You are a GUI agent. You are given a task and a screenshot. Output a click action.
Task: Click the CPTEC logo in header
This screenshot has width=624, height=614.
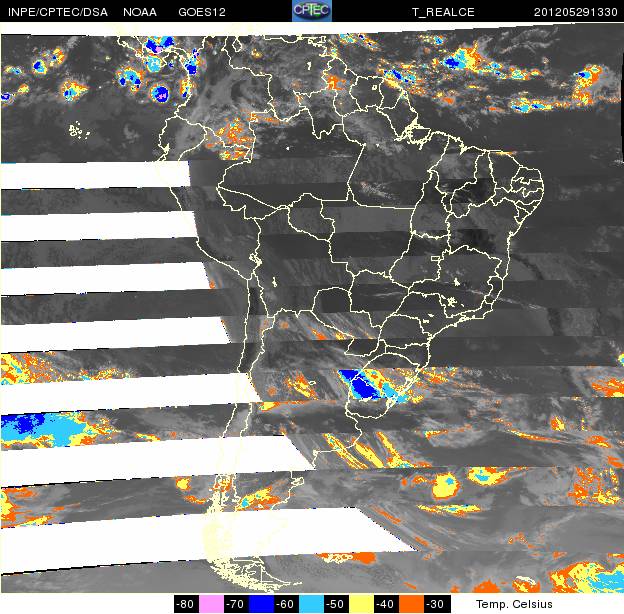(312, 11)
